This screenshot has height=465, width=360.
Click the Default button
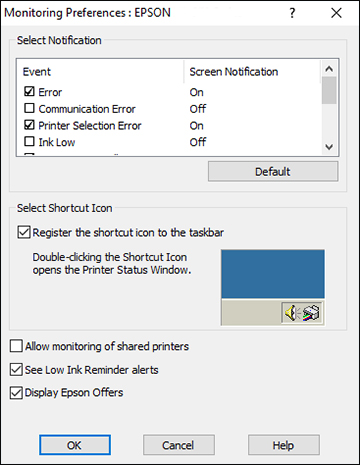pyautogui.click(x=273, y=172)
